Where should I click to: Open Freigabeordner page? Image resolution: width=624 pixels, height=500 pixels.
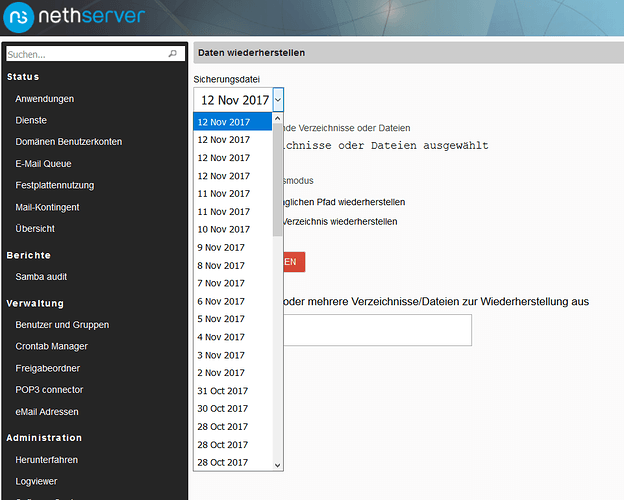[x=47, y=368]
